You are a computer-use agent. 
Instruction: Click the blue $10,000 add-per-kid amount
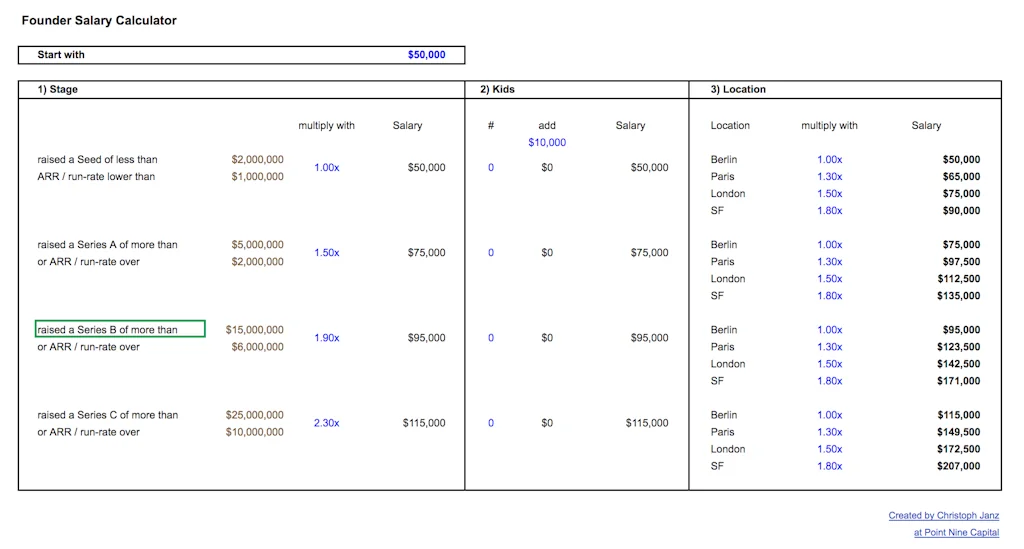tap(547, 143)
